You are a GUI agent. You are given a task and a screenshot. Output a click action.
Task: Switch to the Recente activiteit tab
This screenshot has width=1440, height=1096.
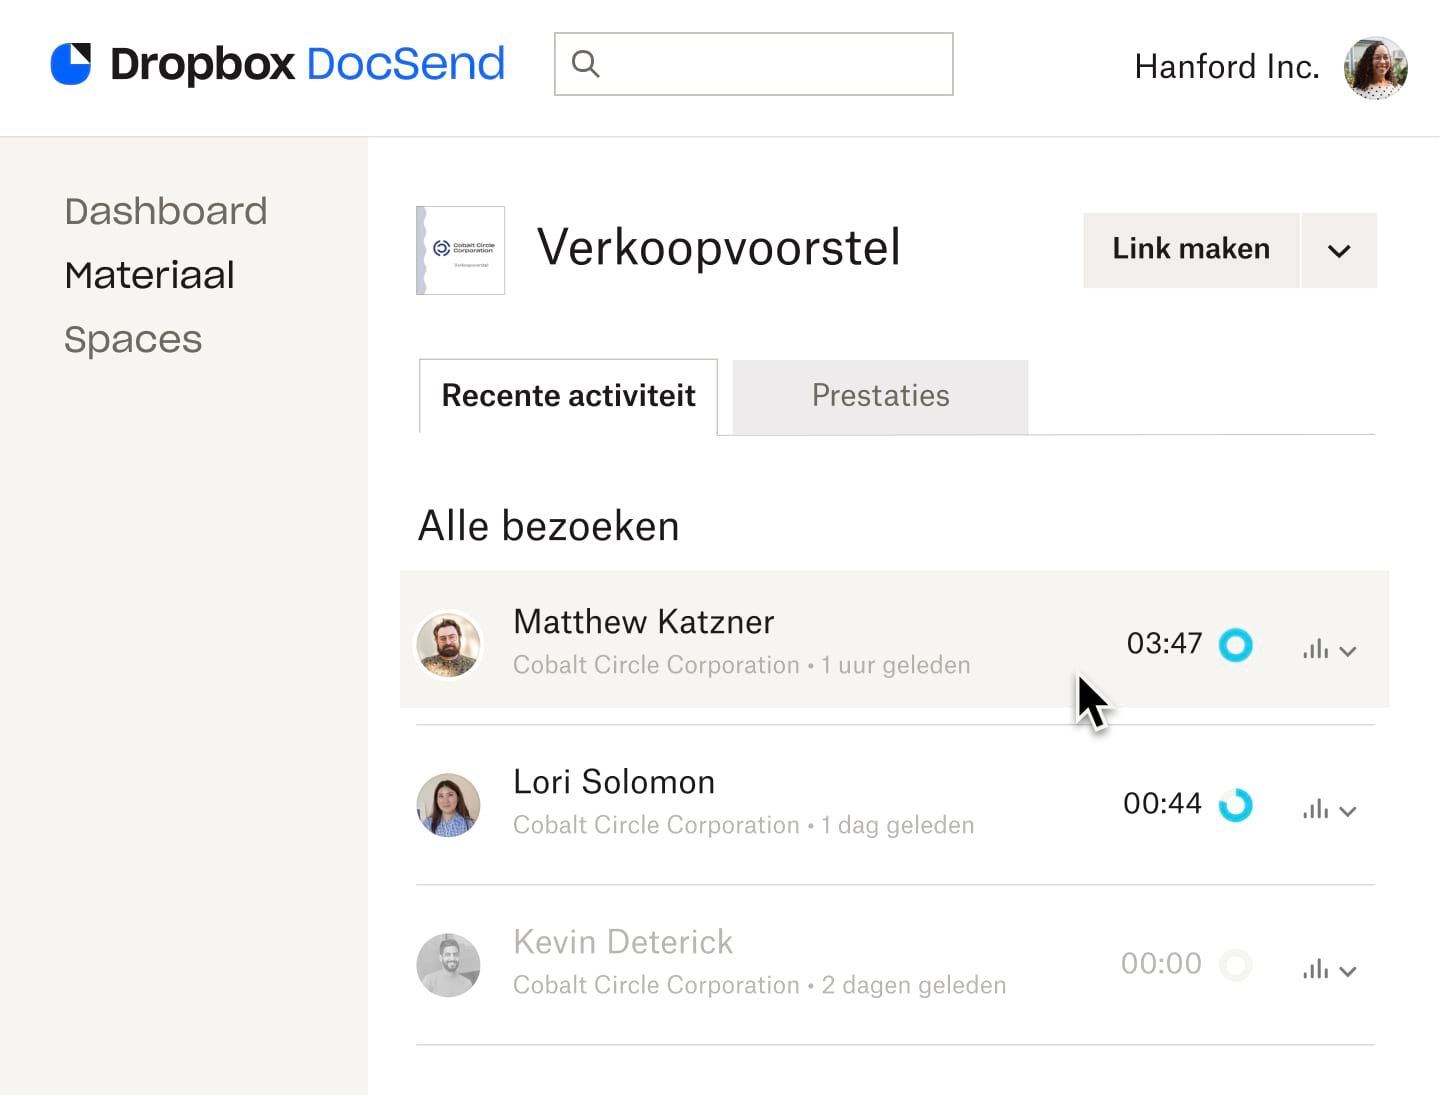568,396
